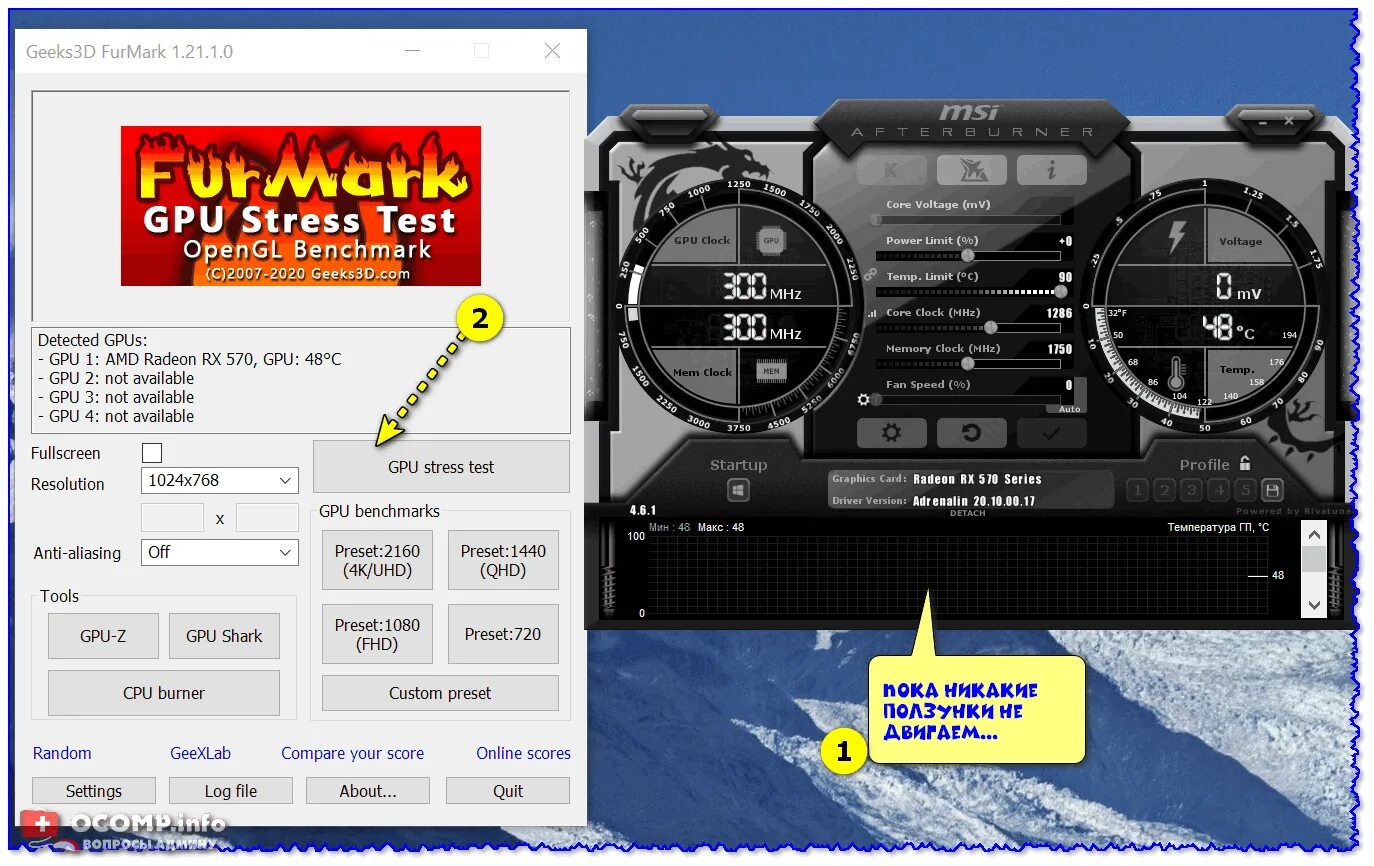Select profile slot 5 in Afterburner

click(x=1245, y=490)
